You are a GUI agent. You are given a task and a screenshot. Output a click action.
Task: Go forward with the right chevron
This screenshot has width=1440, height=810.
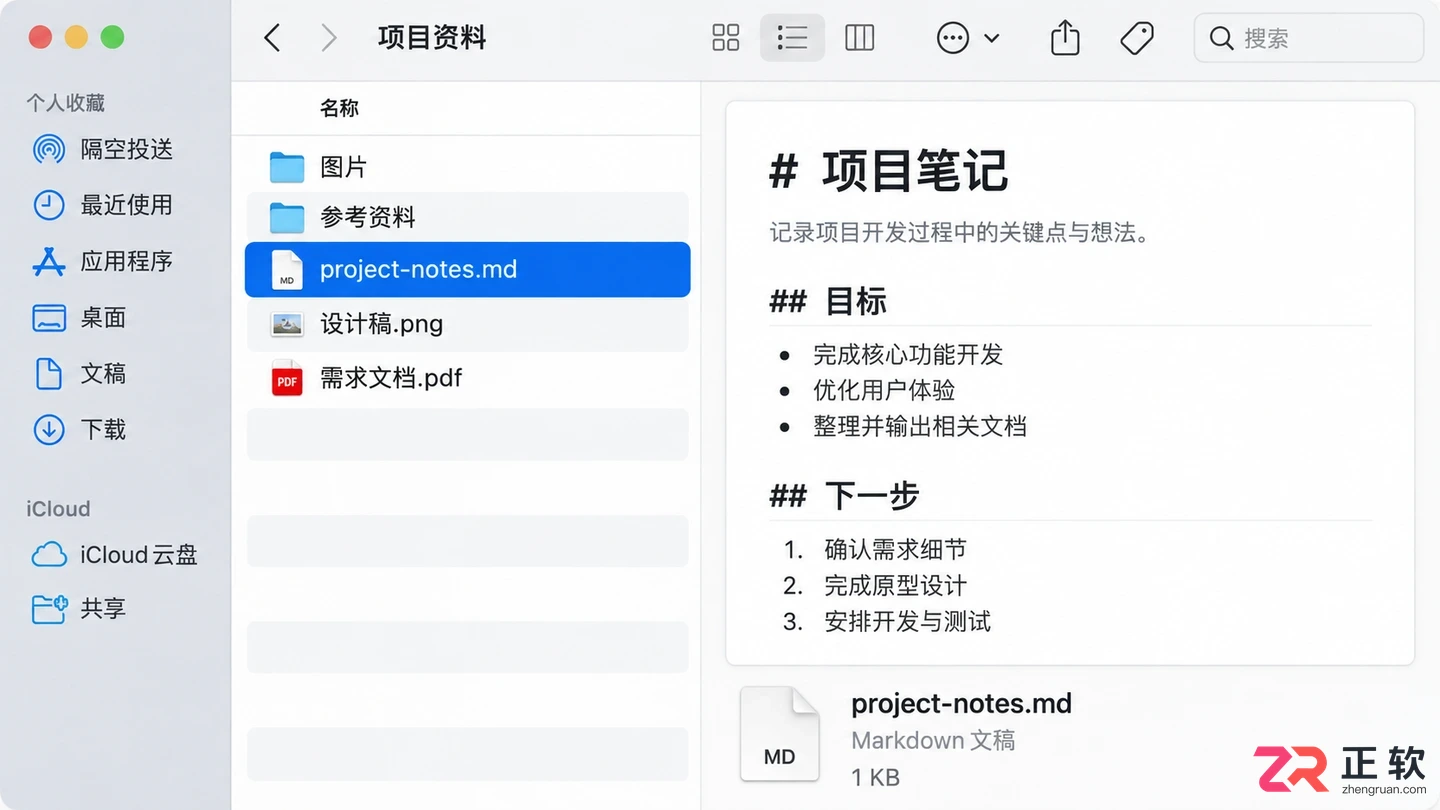tap(328, 38)
